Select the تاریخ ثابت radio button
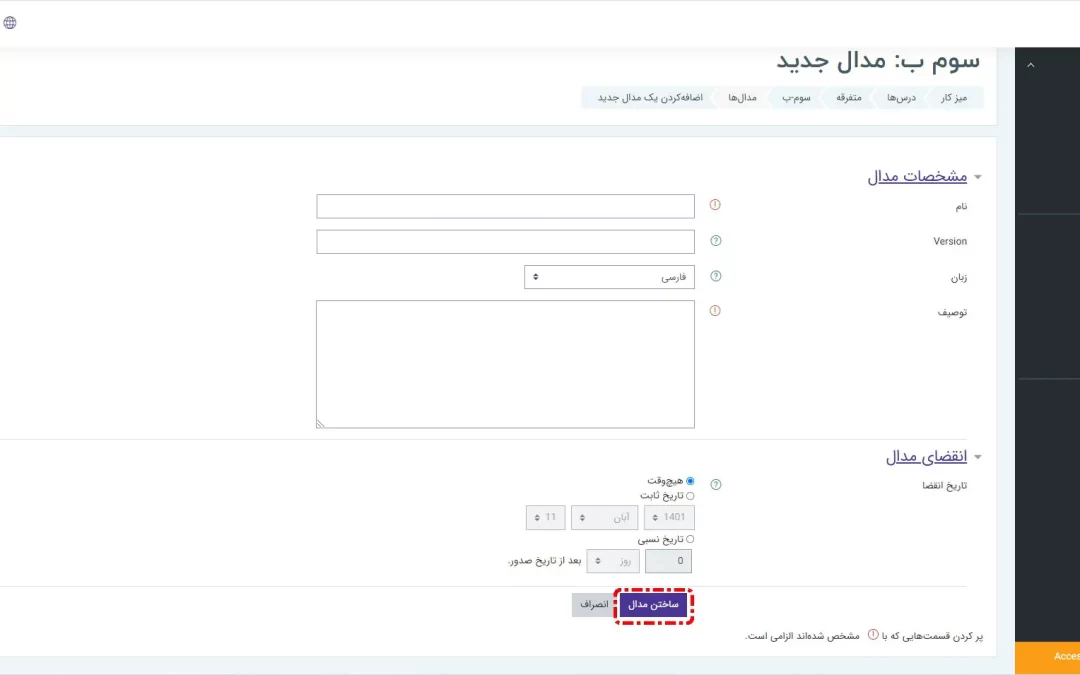This screenshot has height=675, width=1080. coord(690,495)
